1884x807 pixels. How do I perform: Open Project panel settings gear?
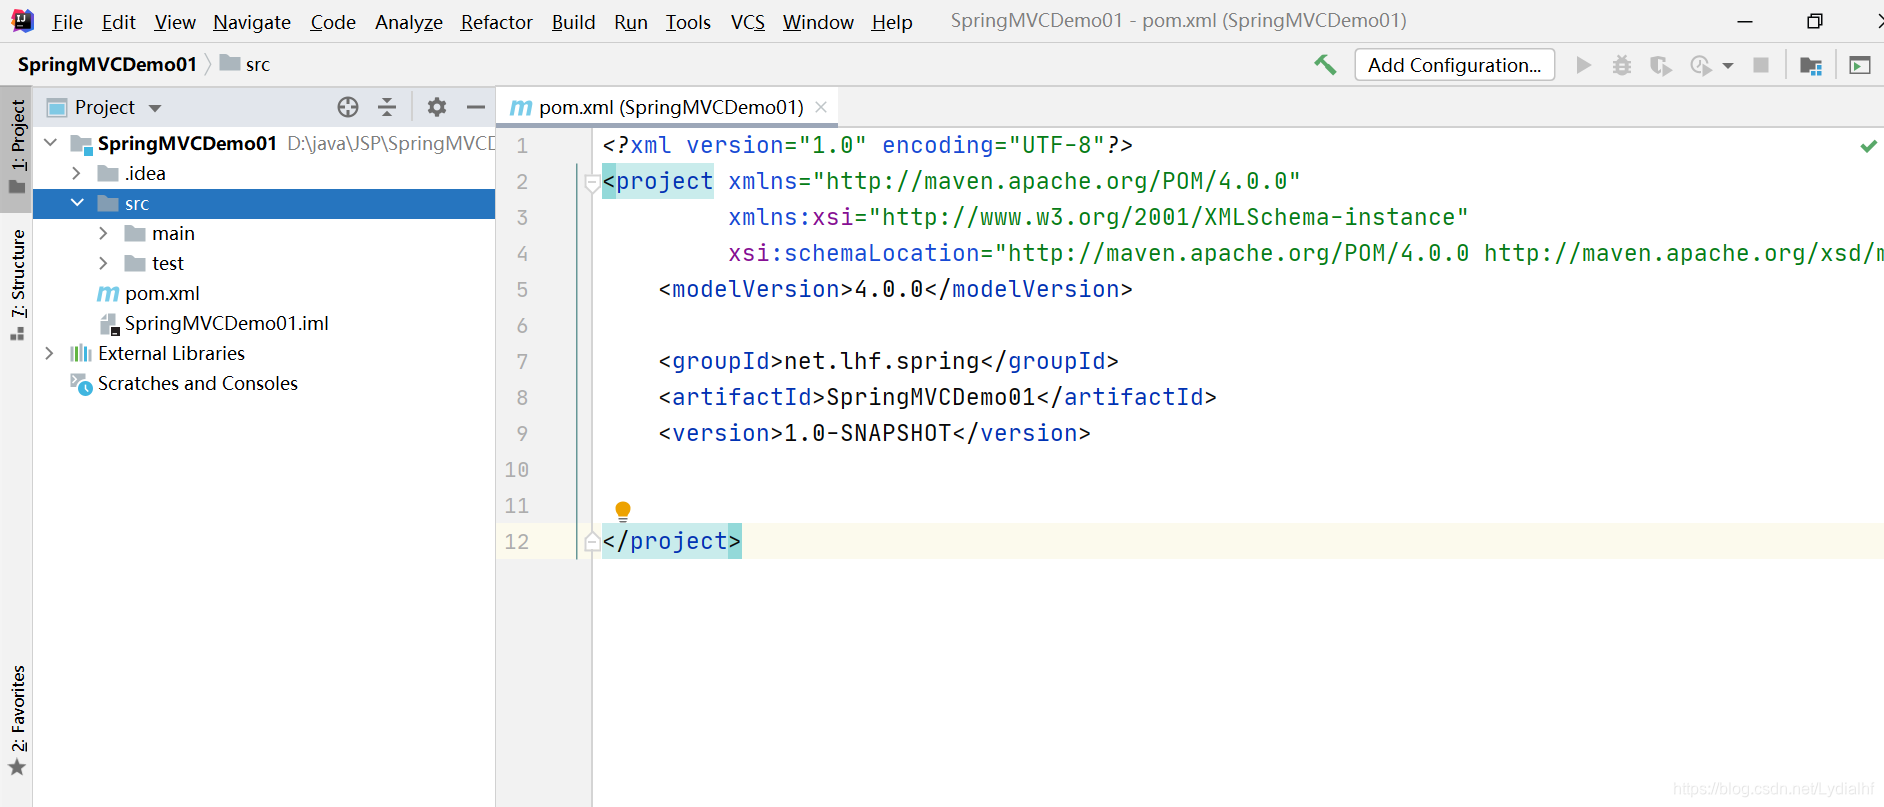click(x=437, y=107)
